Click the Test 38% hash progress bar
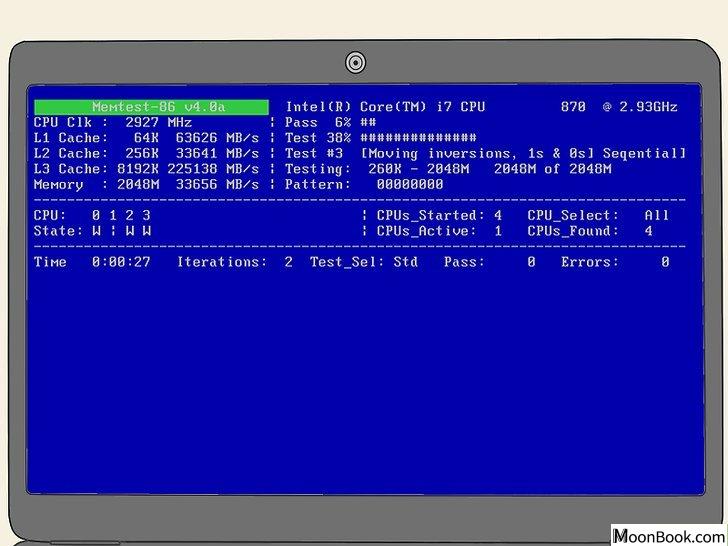Image resolution: width=728 pixels, height=546 pixels. pyautogui.click(x=381, y=138)
